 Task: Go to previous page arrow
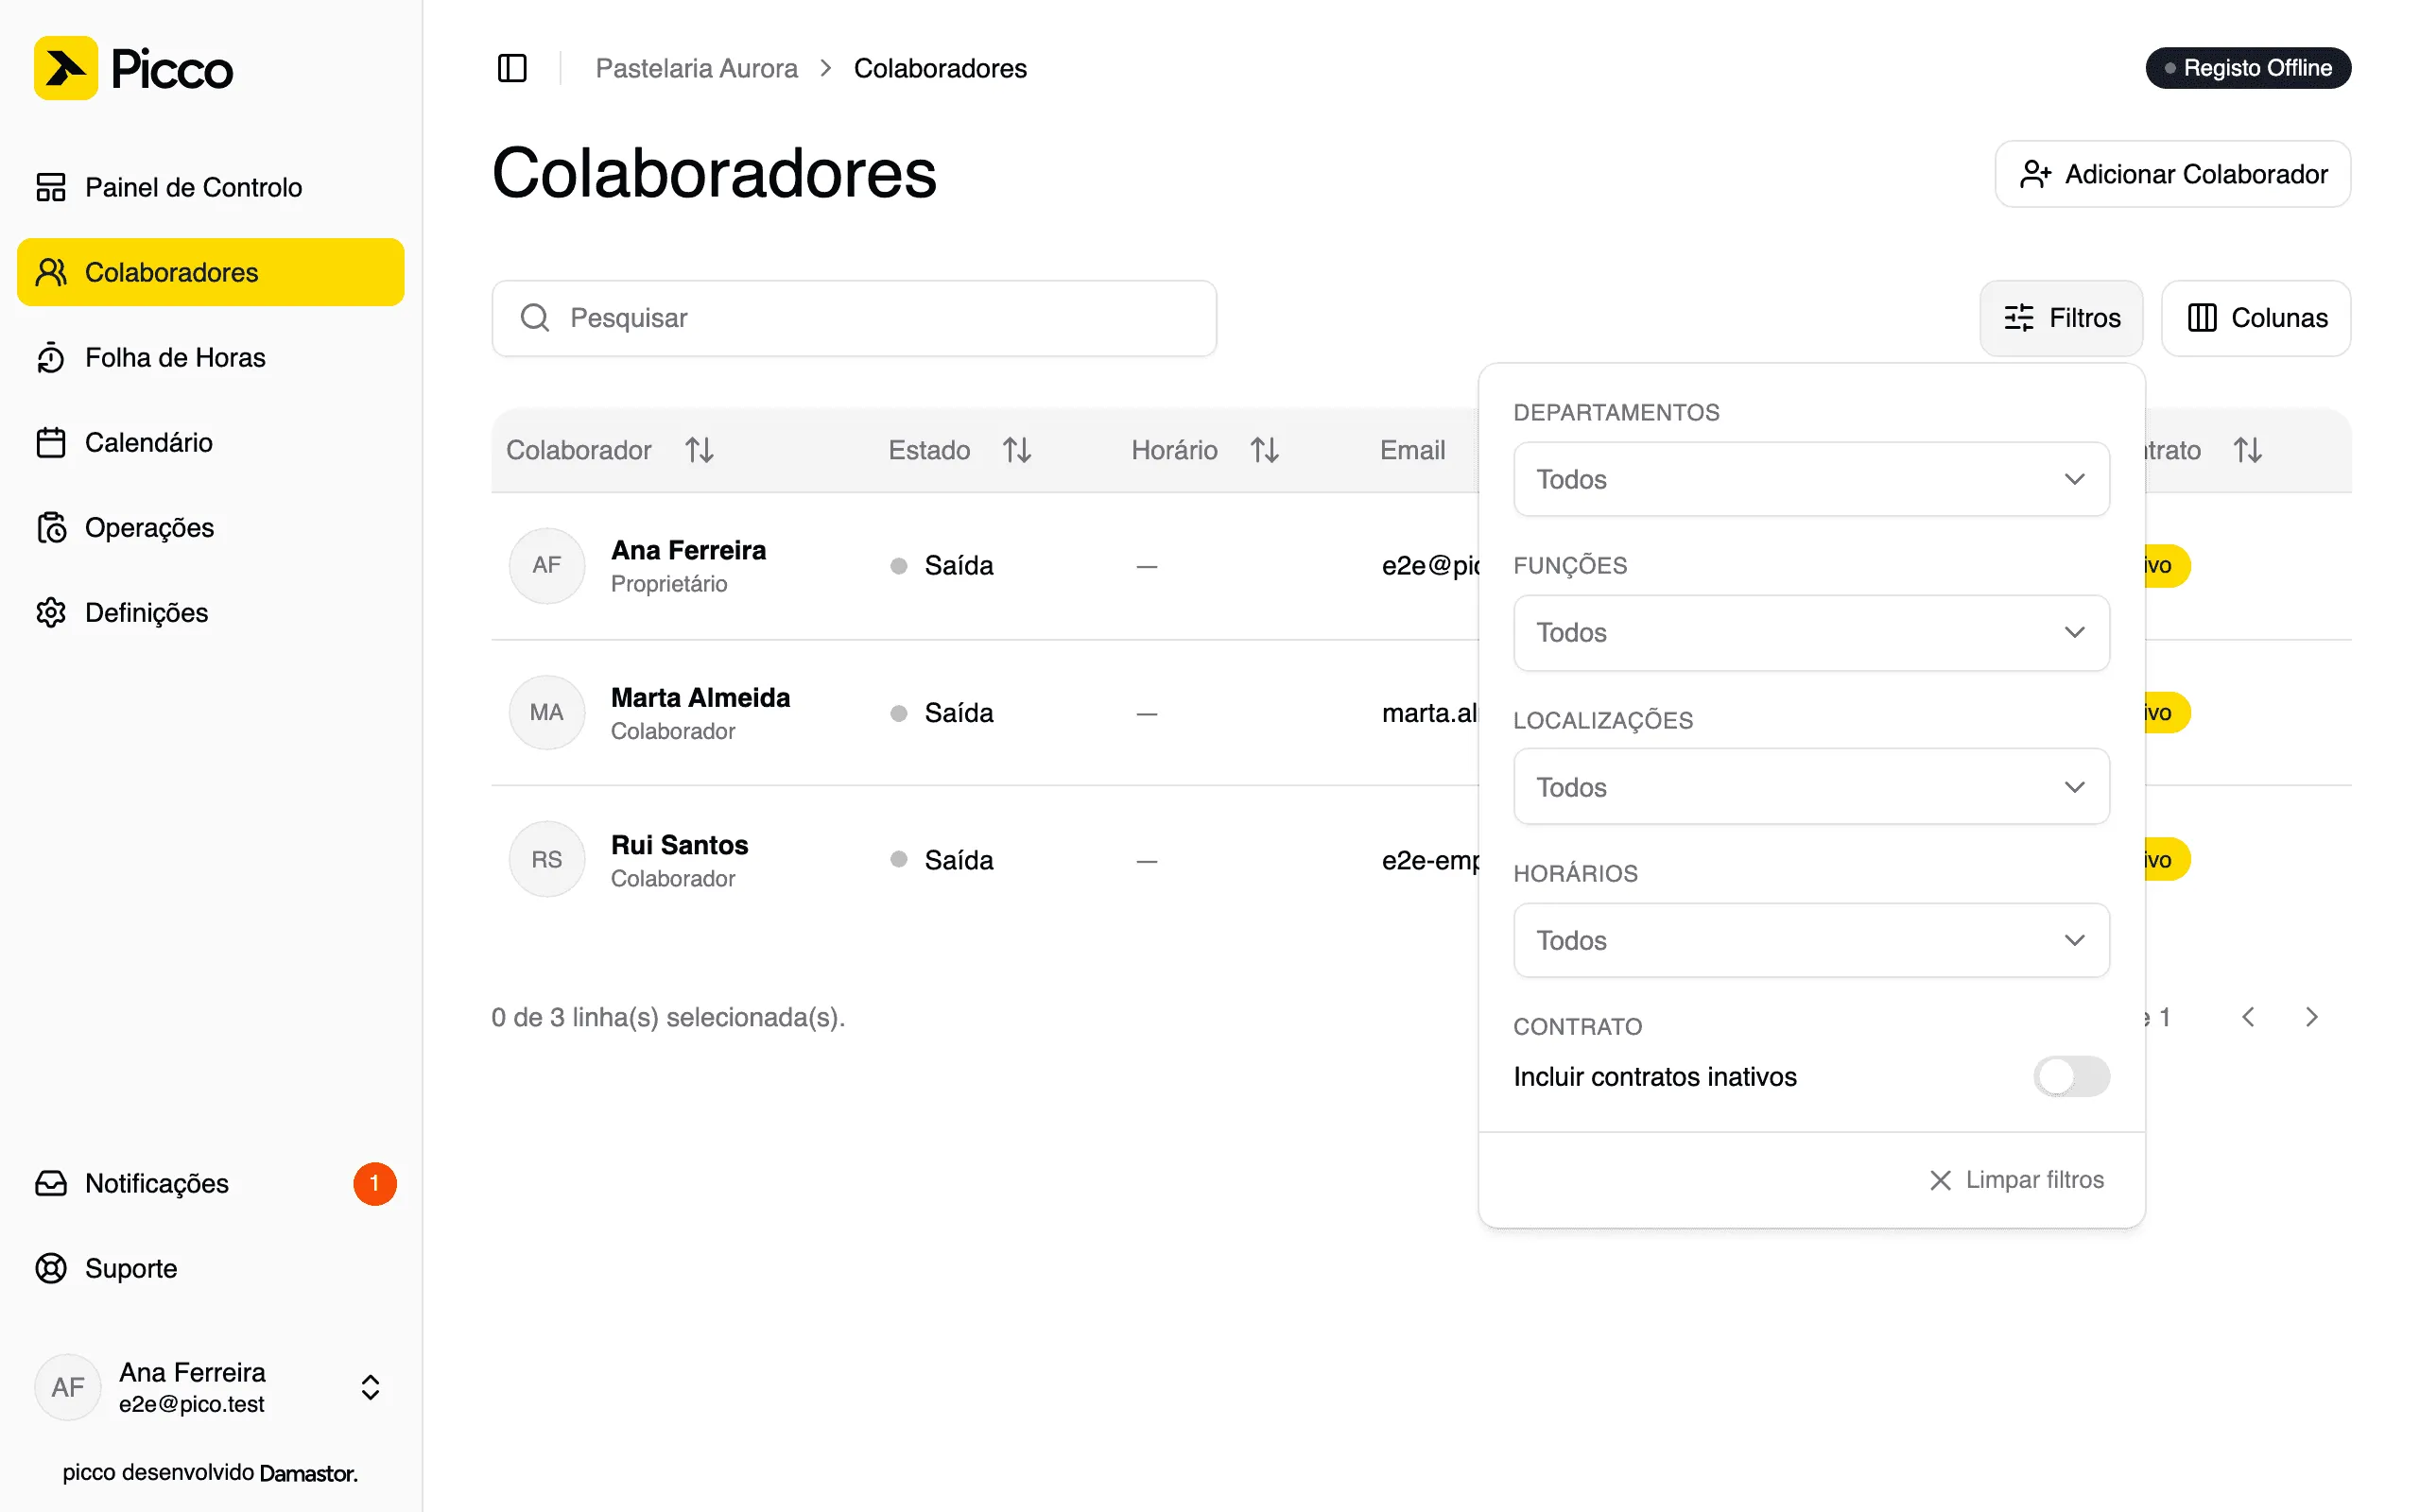click(2247, 1017)
